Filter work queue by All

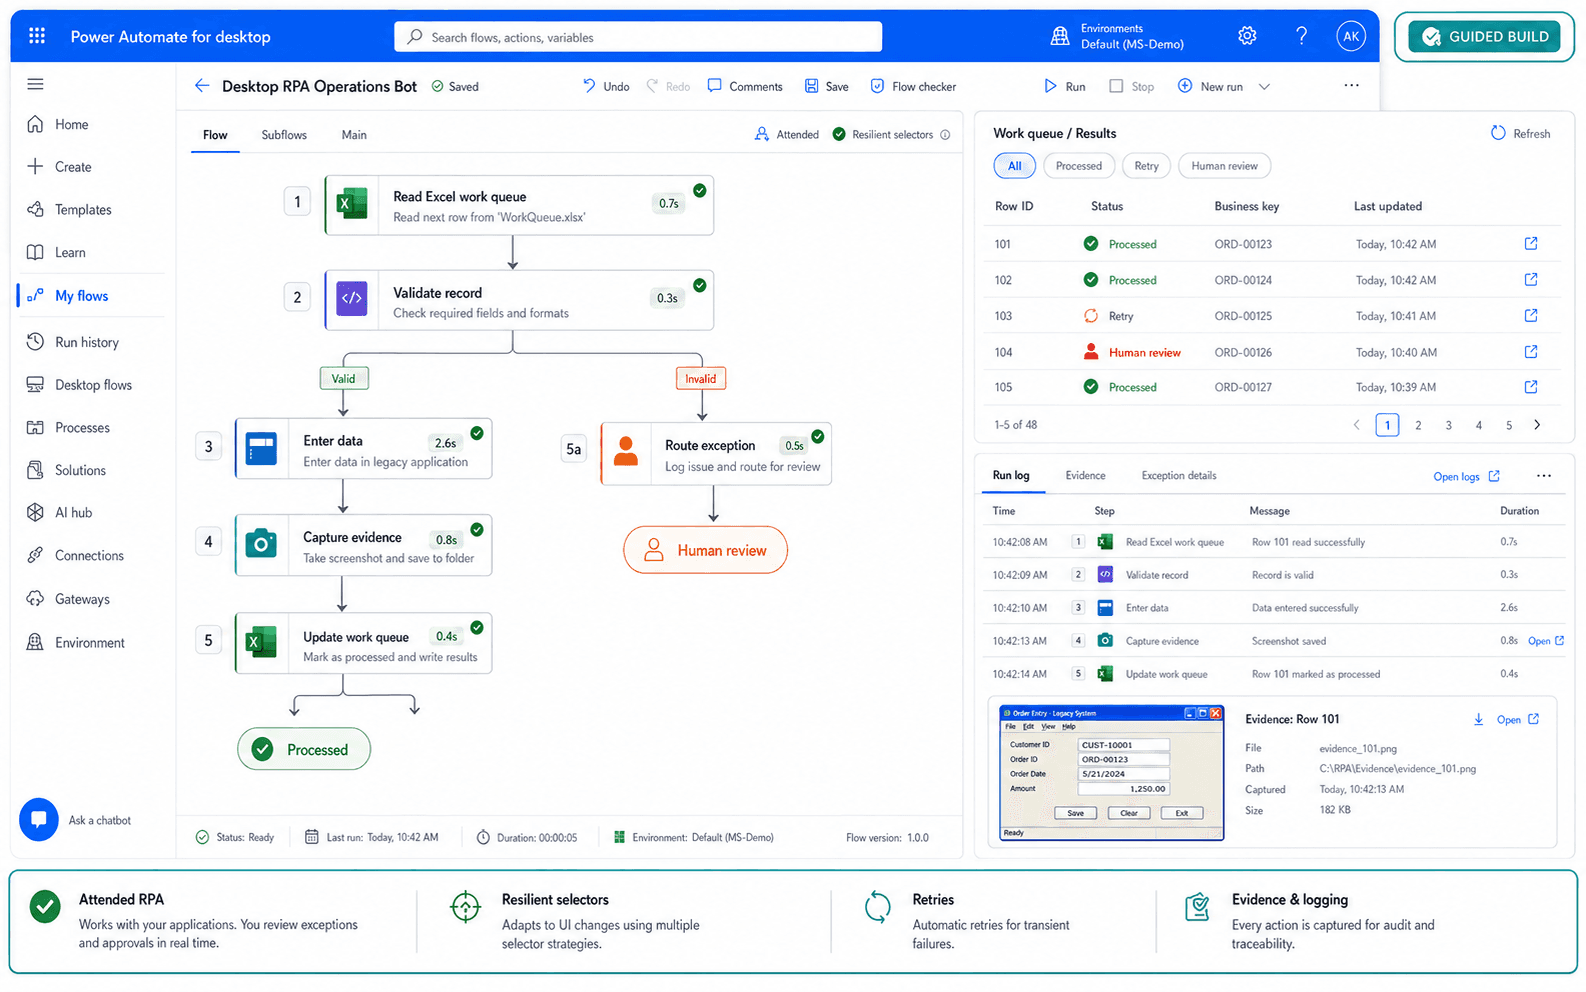point(1015,166)
